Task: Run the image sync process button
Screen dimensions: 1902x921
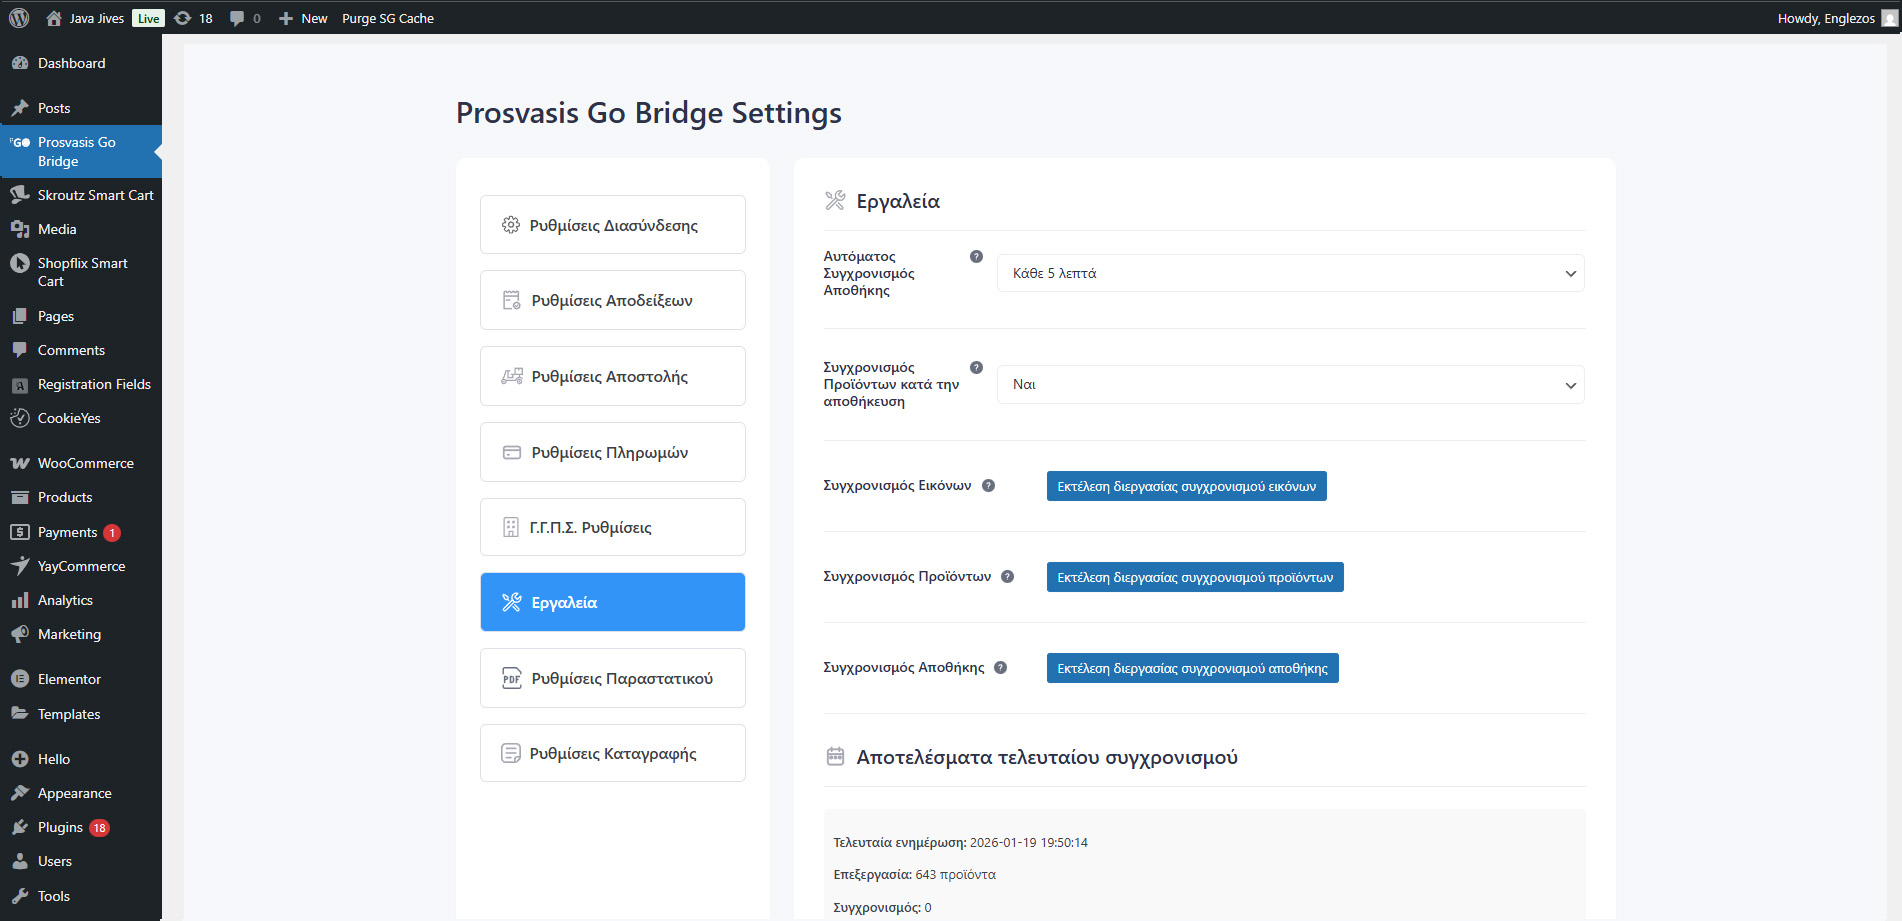Action: click(x=1186, y=486)
